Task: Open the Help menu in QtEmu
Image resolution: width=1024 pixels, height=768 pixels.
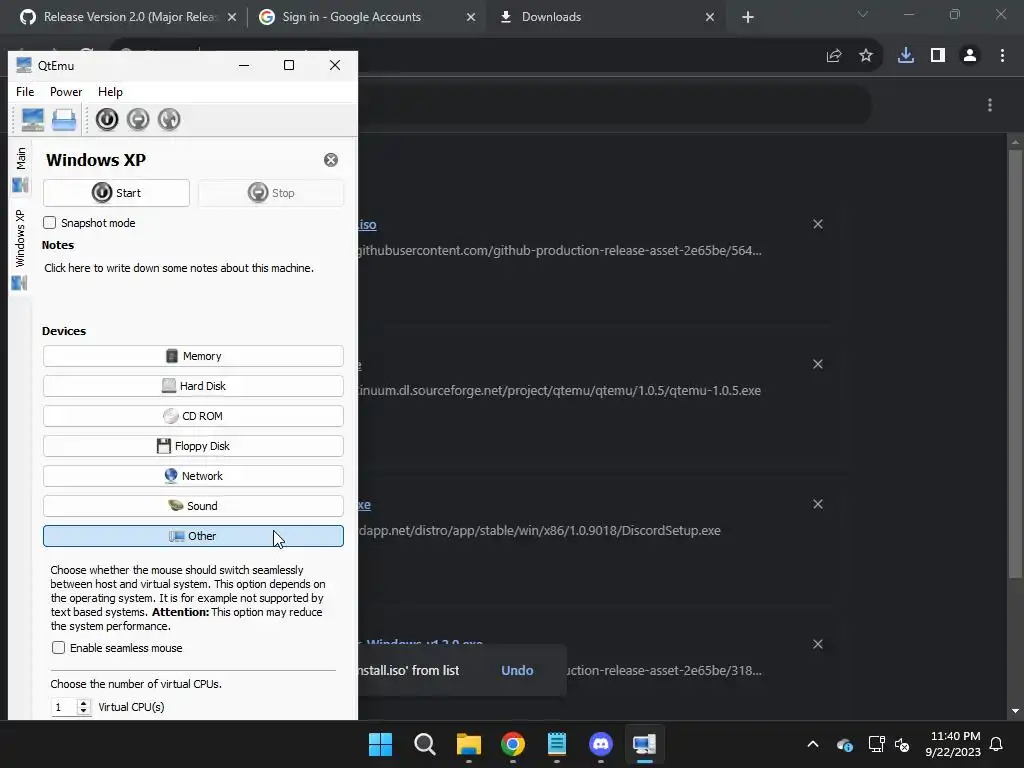Action: [110, 92]
